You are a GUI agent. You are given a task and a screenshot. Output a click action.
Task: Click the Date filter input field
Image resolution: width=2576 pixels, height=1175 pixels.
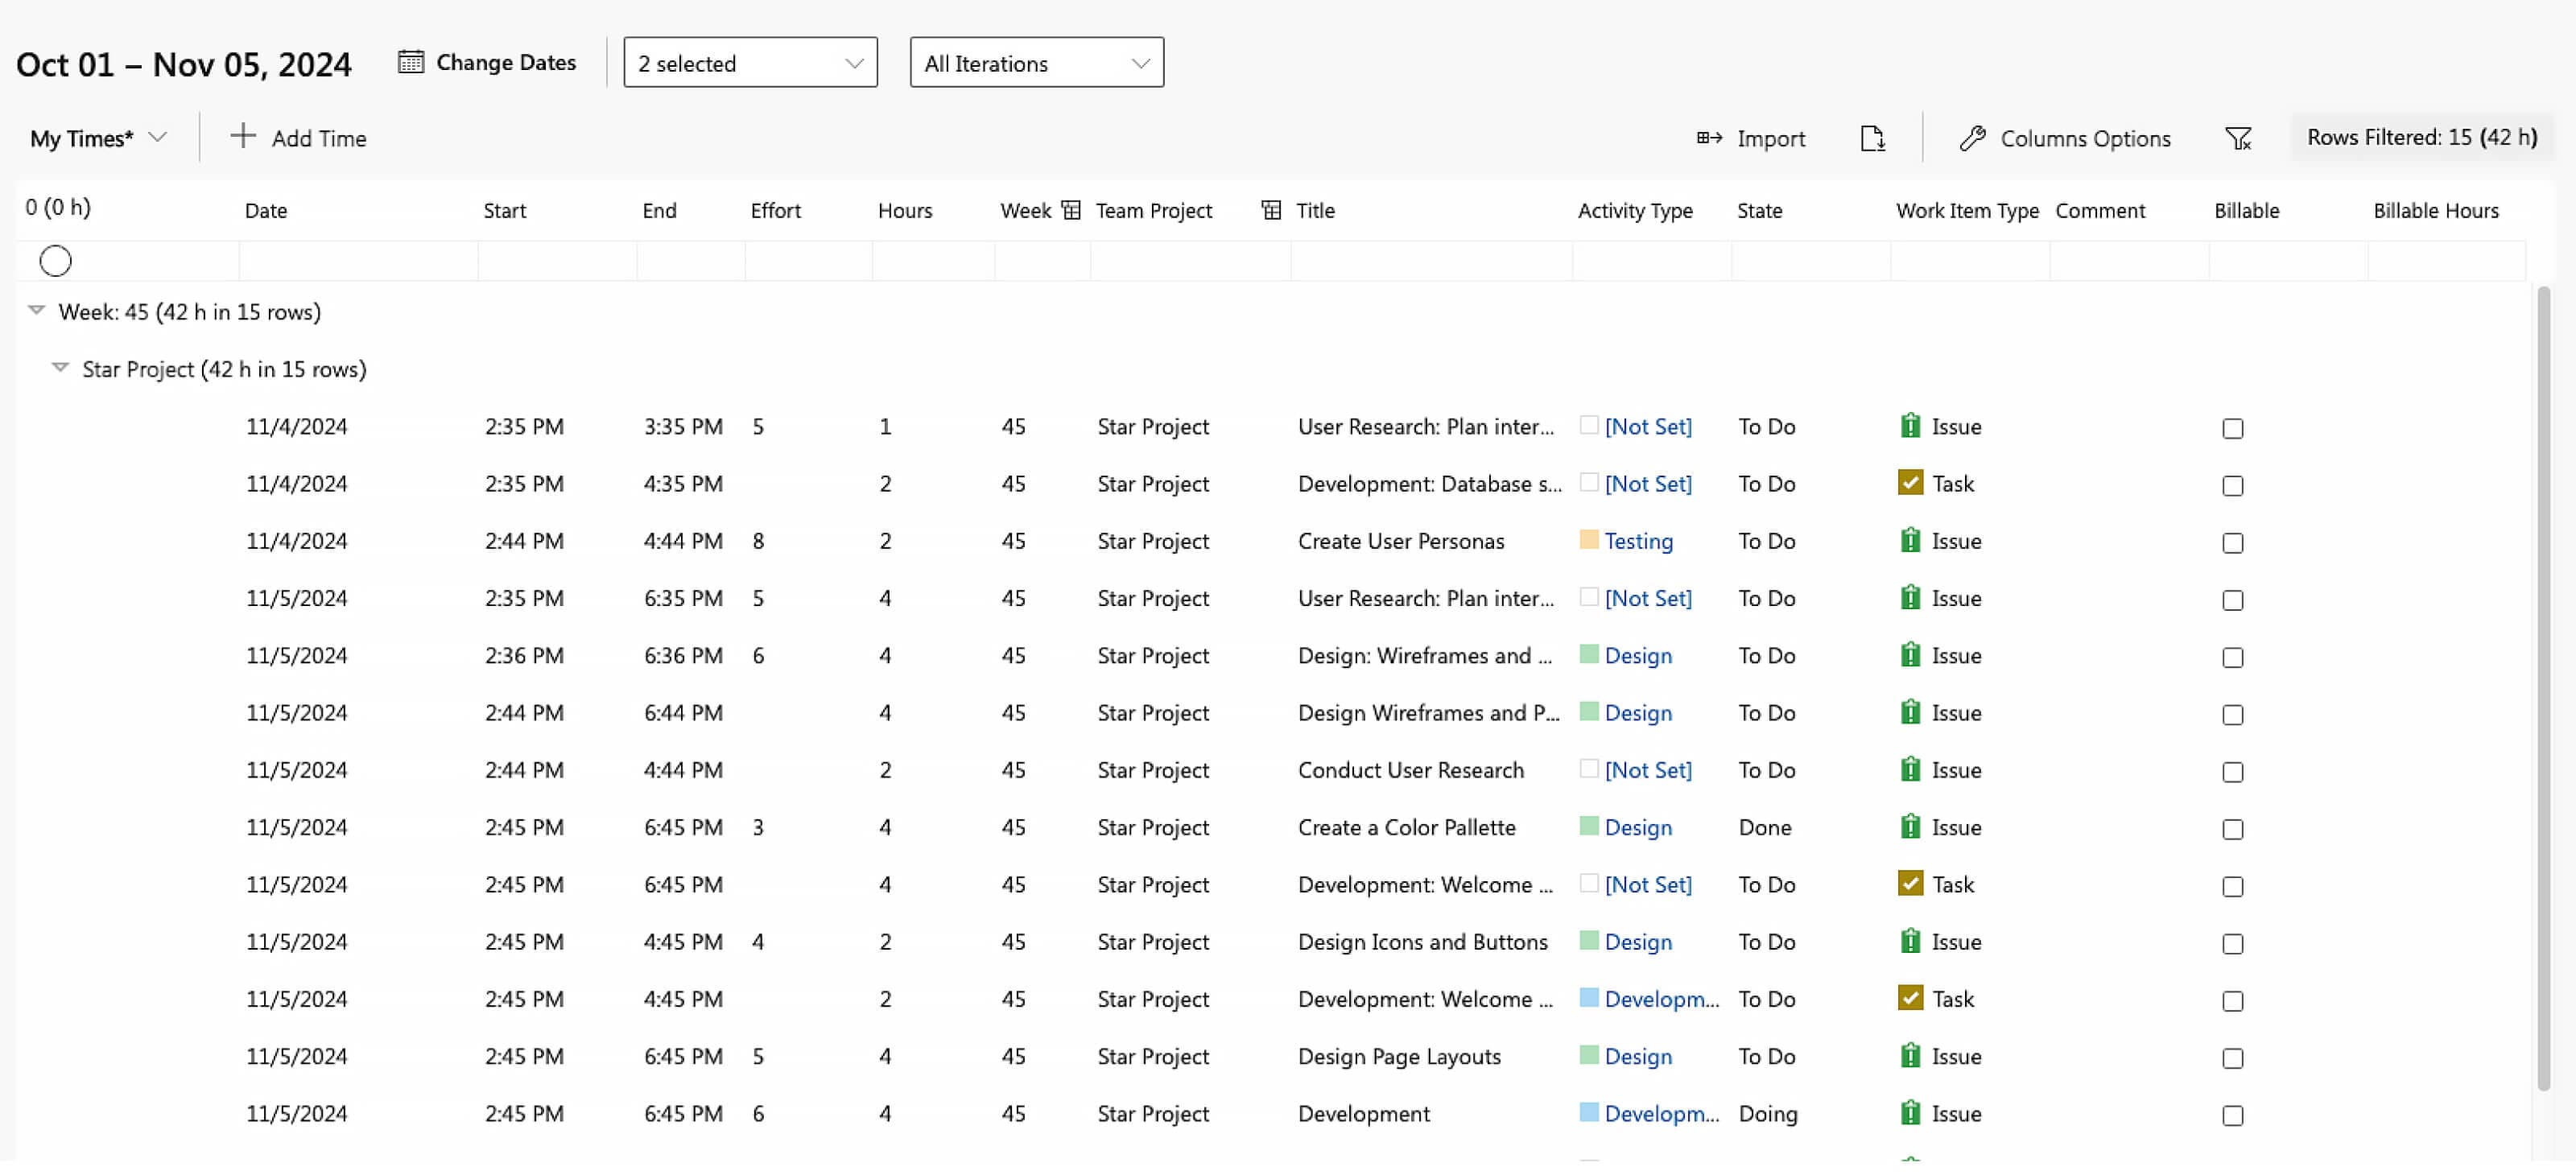click(358, 262)
